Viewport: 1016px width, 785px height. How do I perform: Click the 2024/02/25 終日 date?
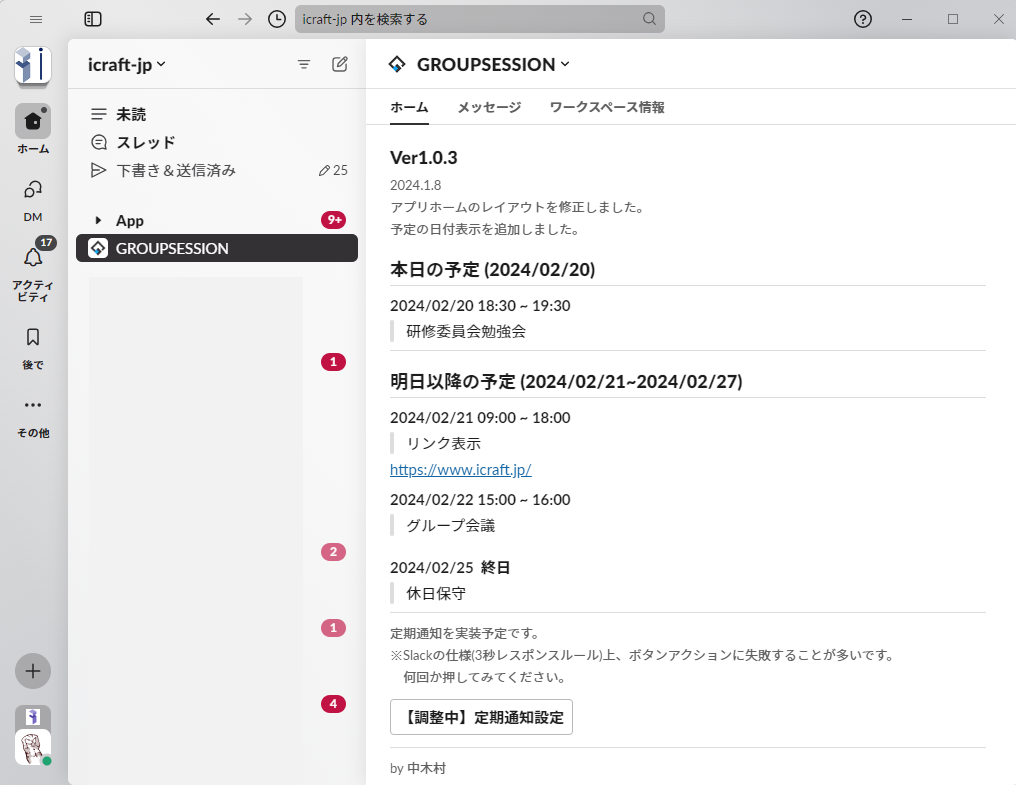[450, 568]
